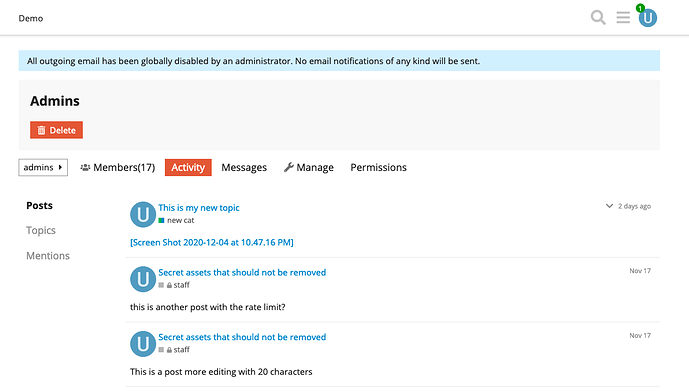Go to the Permissions tab
The height and width of the screenshot is (391, 689).
[378, 167]
